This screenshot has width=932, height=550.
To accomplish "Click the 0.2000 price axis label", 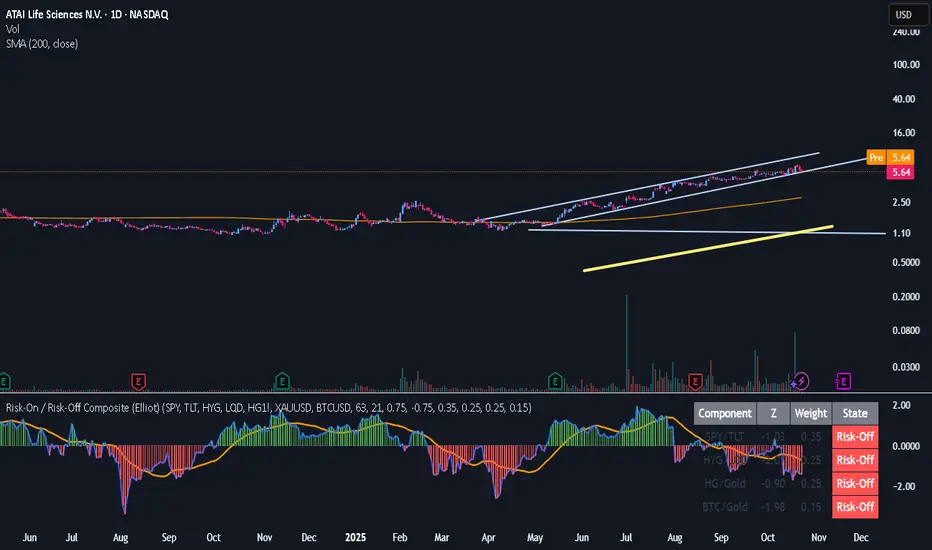I will (906, 297).
